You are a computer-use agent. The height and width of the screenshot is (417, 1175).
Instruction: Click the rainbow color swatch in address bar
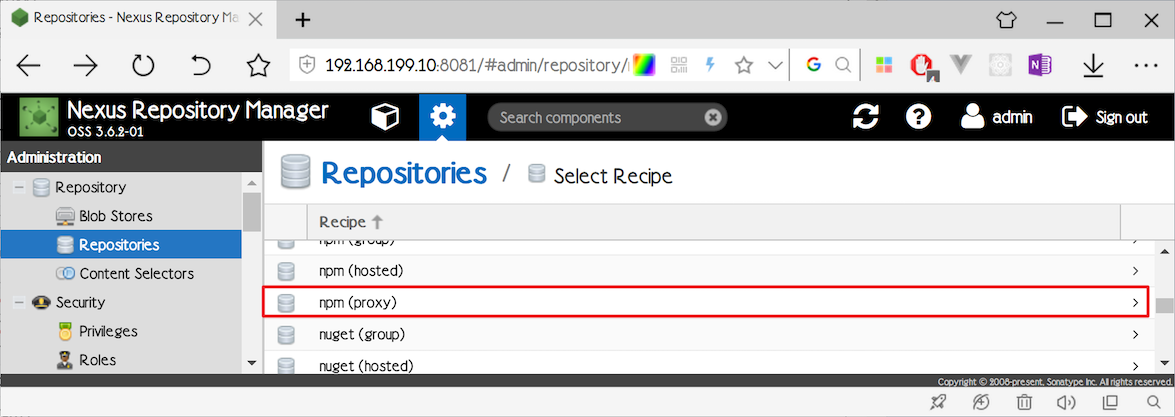coord(644,66)
